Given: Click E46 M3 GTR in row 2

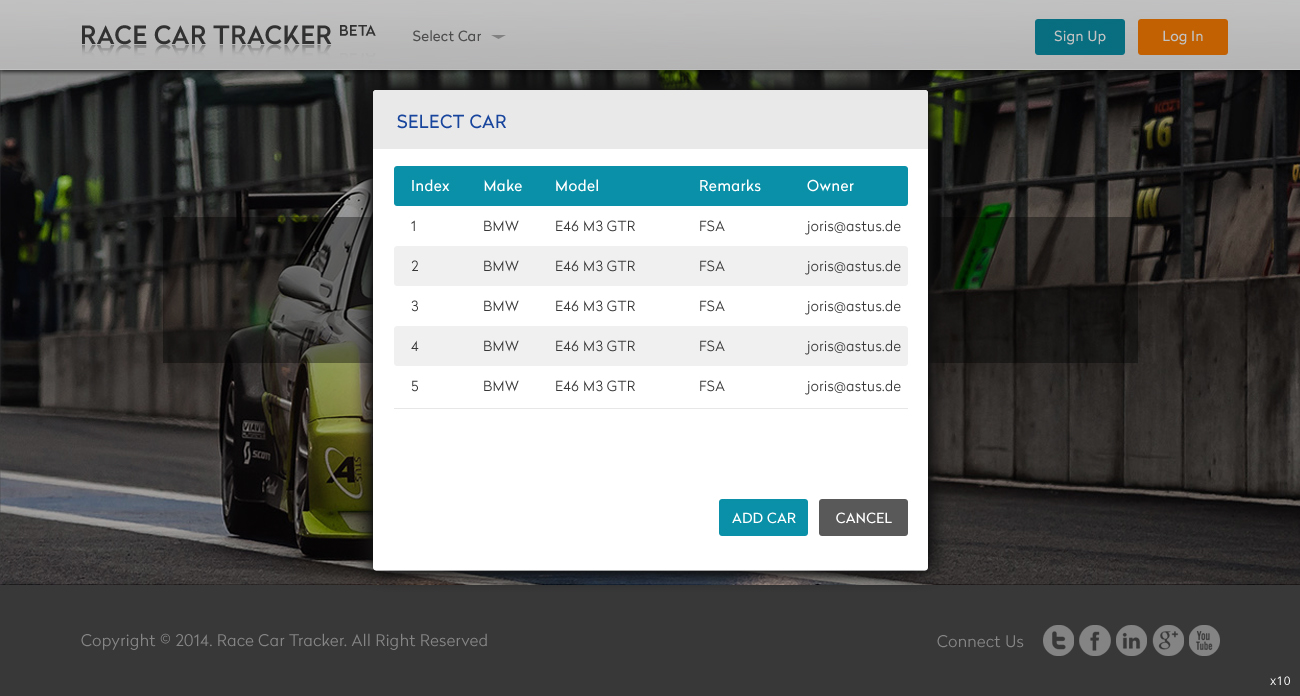Looking at the screenshot, I should (595, 266).
